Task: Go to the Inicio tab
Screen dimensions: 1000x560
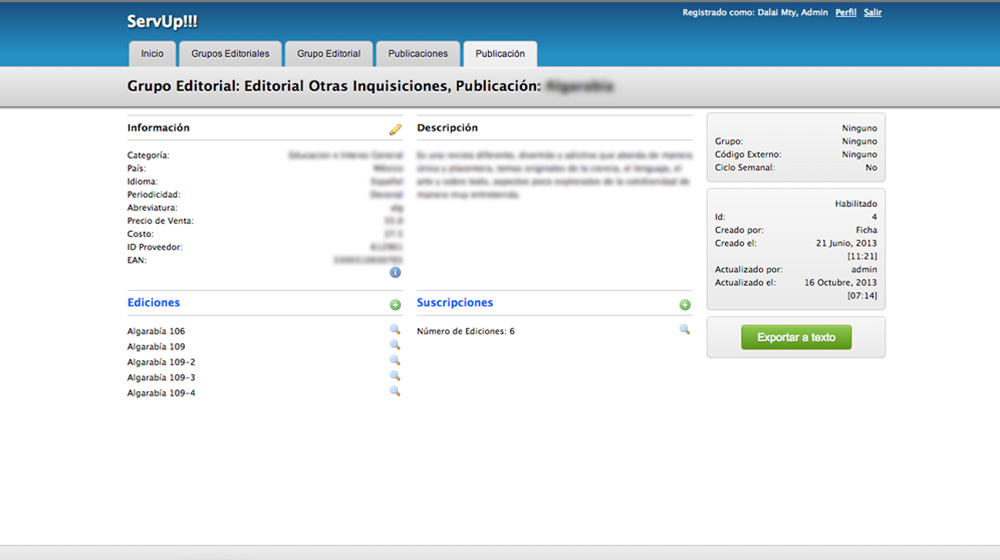Action: coord(152,54)
